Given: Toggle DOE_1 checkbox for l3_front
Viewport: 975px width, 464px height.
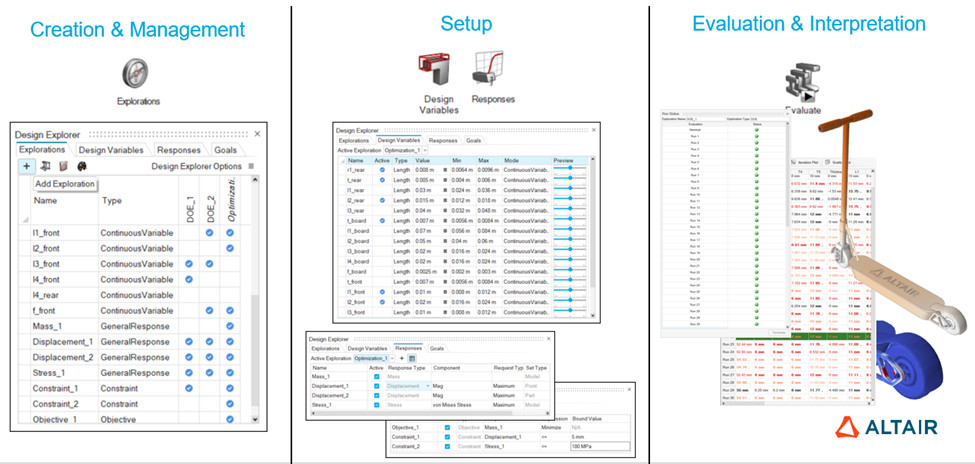Looking at the screenshot, I should point(190,263).
